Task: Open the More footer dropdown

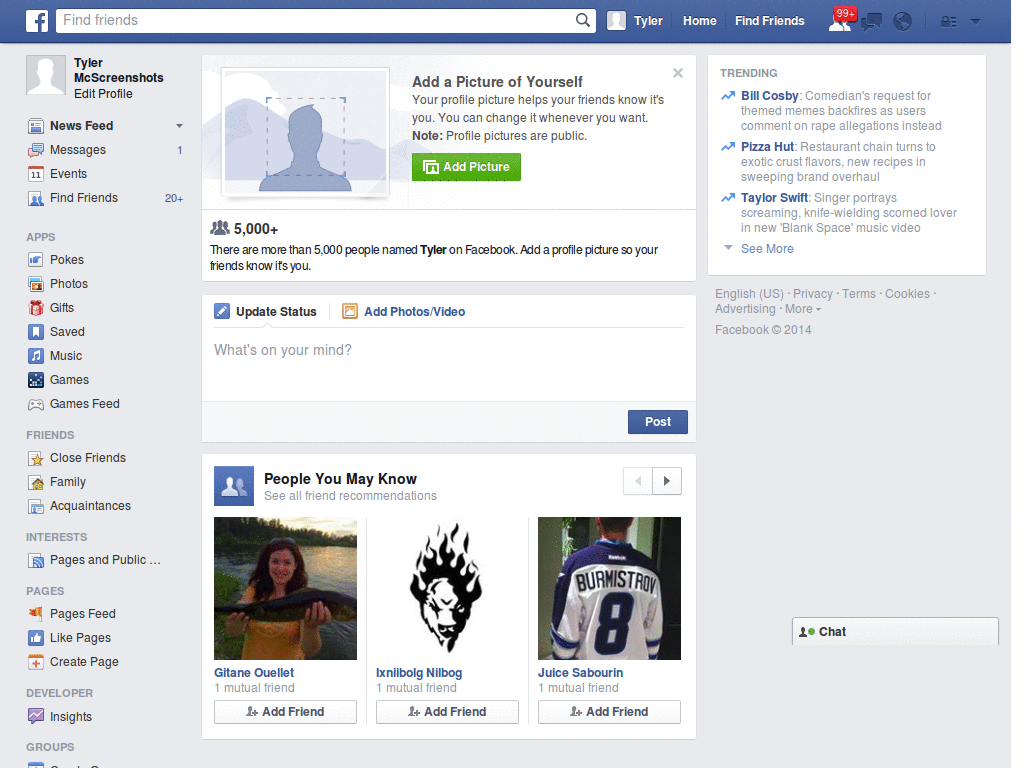Action: point(803,309)
